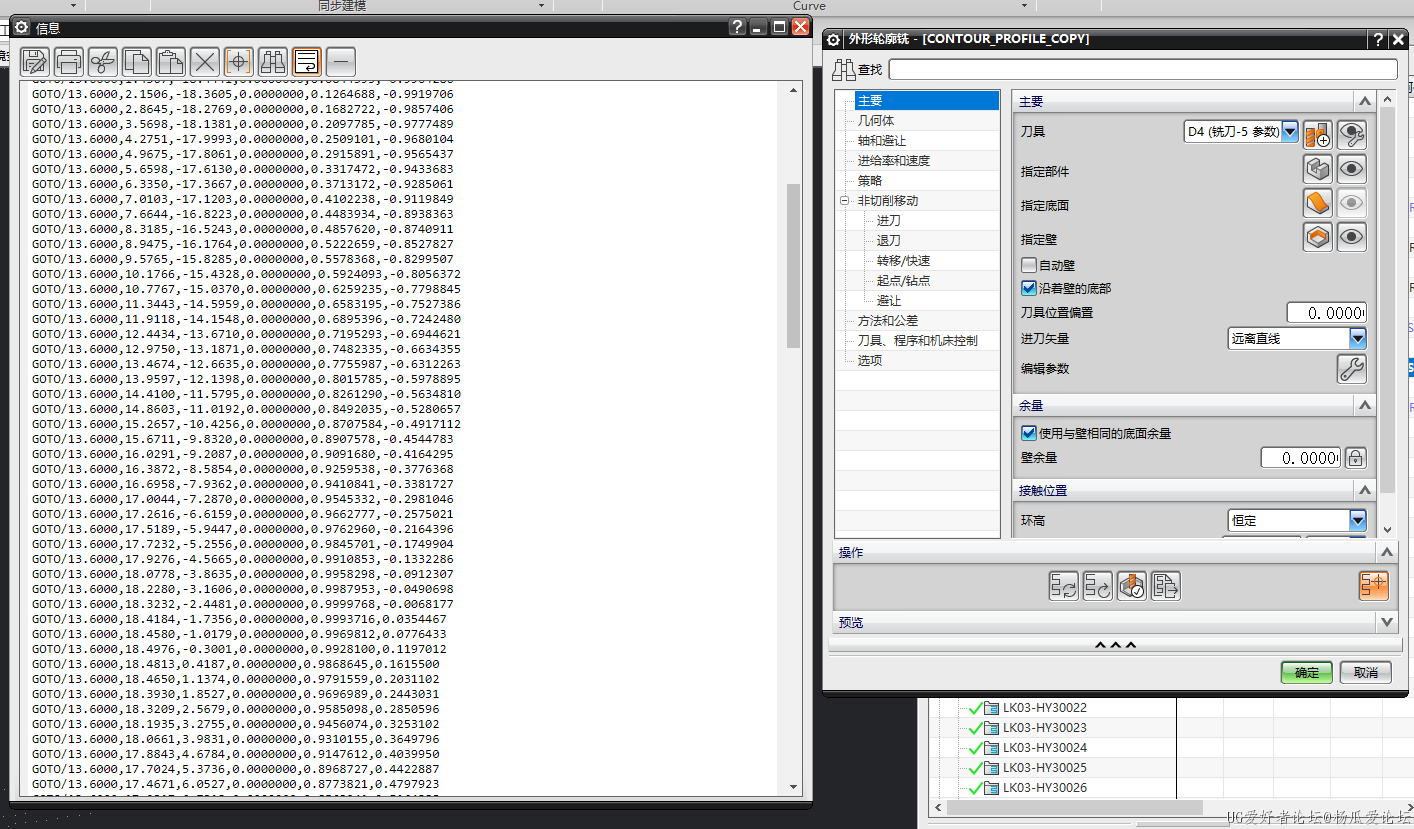
Task: Select 进刀 under 非切削移动
Action: pos(888,221)
